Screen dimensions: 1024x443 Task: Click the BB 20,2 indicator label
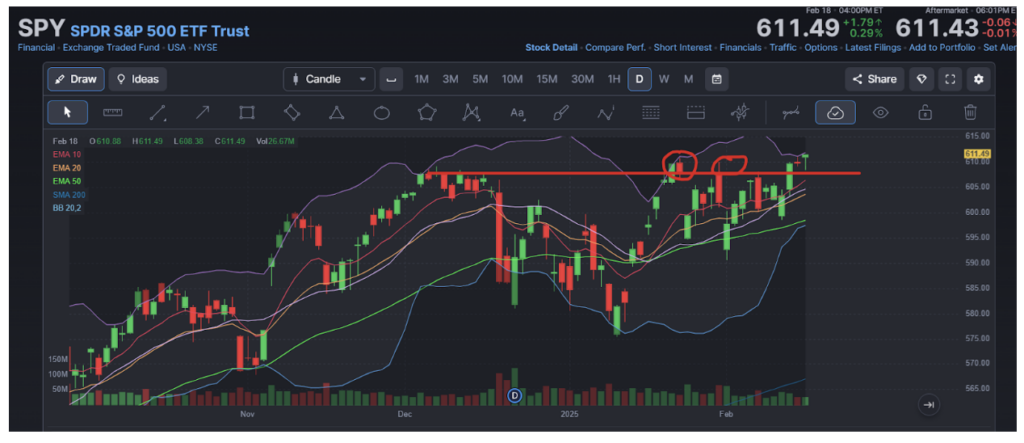click(x=67, y=208)
